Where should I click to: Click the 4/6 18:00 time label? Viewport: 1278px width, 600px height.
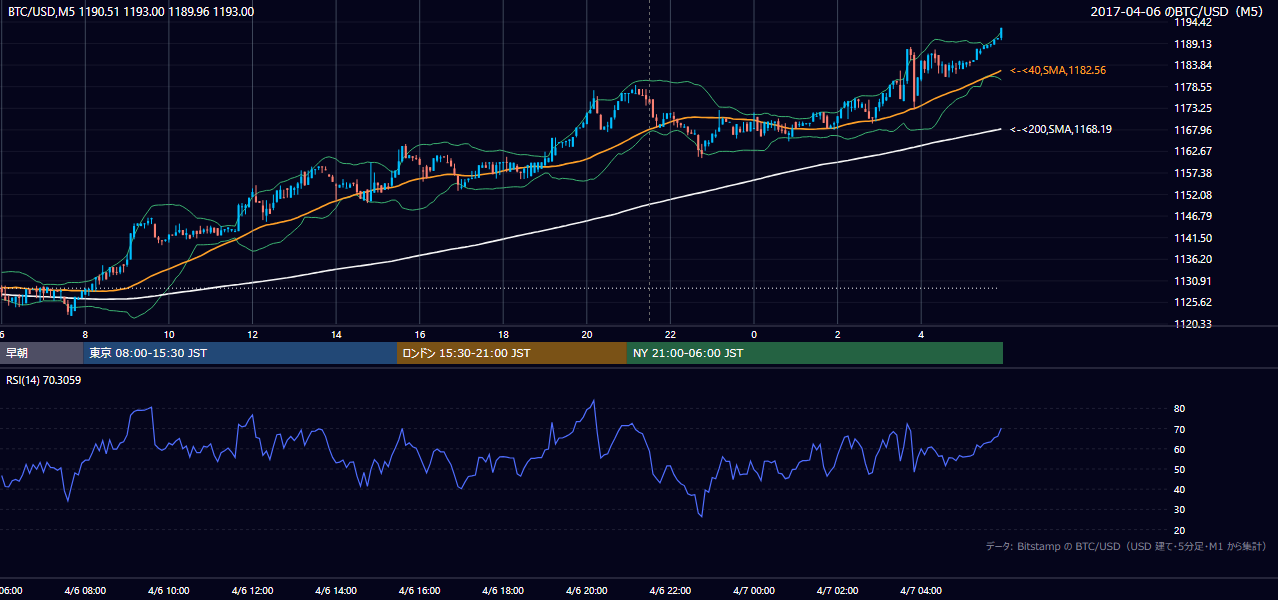(x=503, y=591)
